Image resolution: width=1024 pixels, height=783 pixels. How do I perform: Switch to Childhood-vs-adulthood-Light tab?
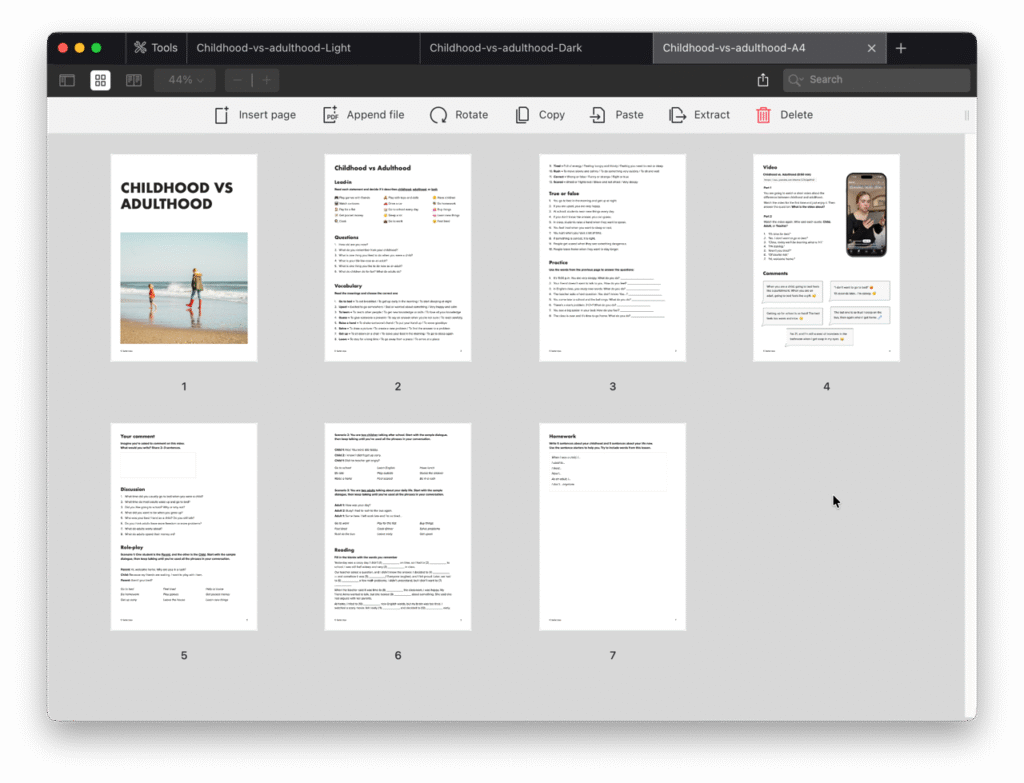pyautogui.click(x=273, y=48)
